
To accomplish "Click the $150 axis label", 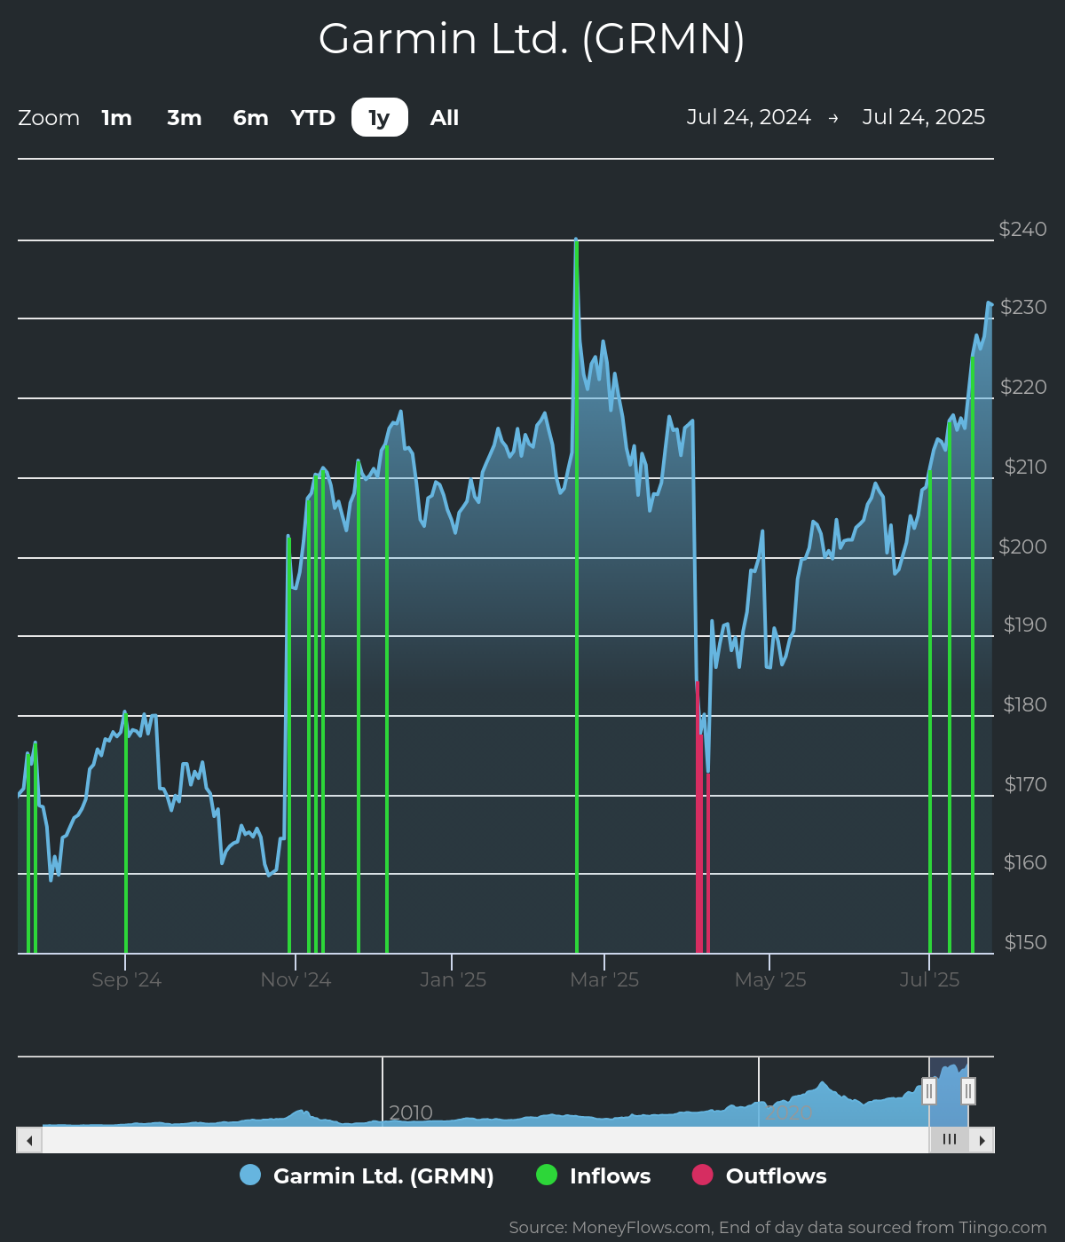I will pos(1025,942).
